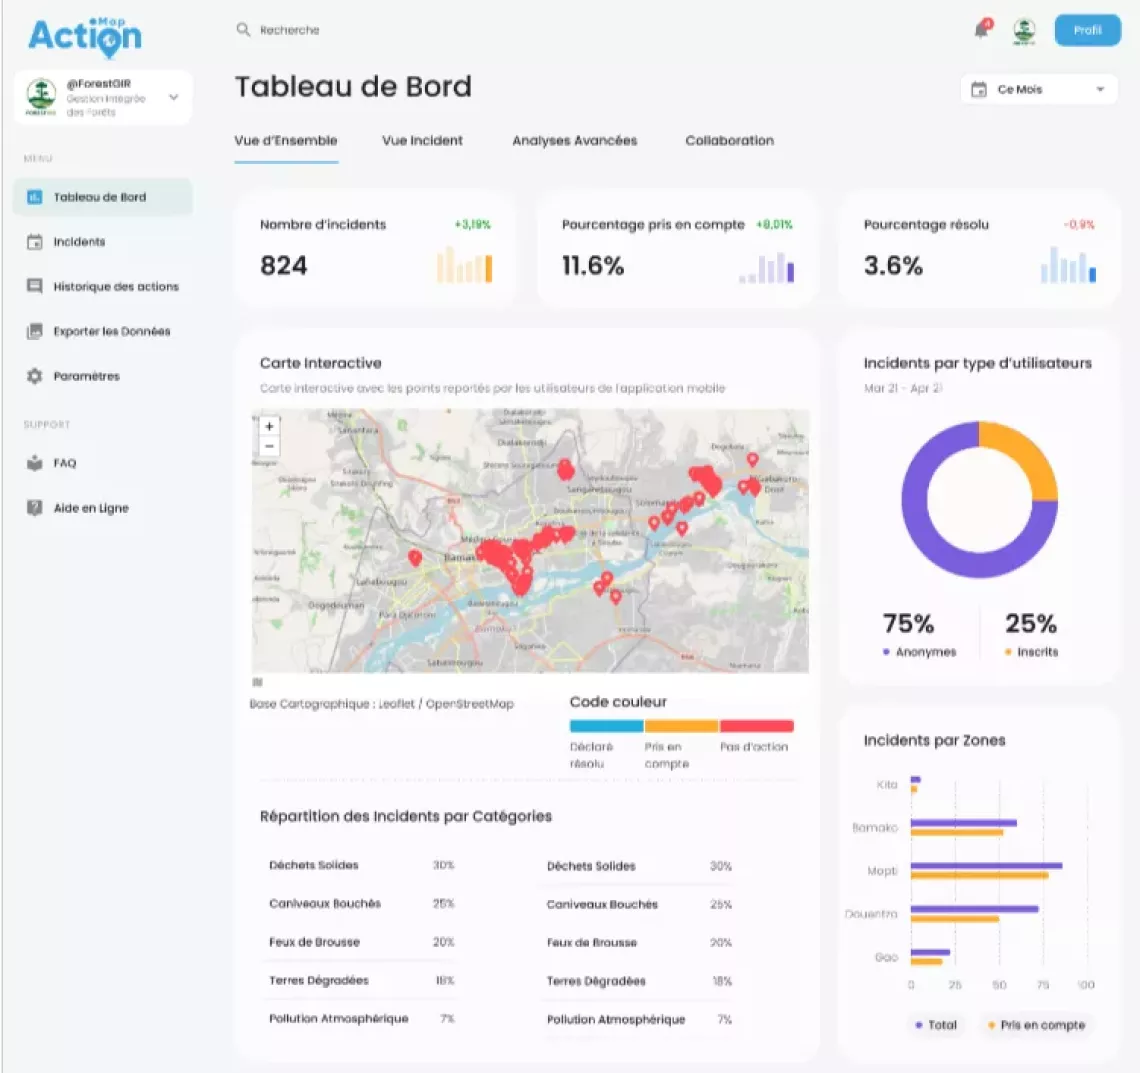1140x1073 pixels.
Task: Open FAQ support link
Action: click(x=65, y=463)
